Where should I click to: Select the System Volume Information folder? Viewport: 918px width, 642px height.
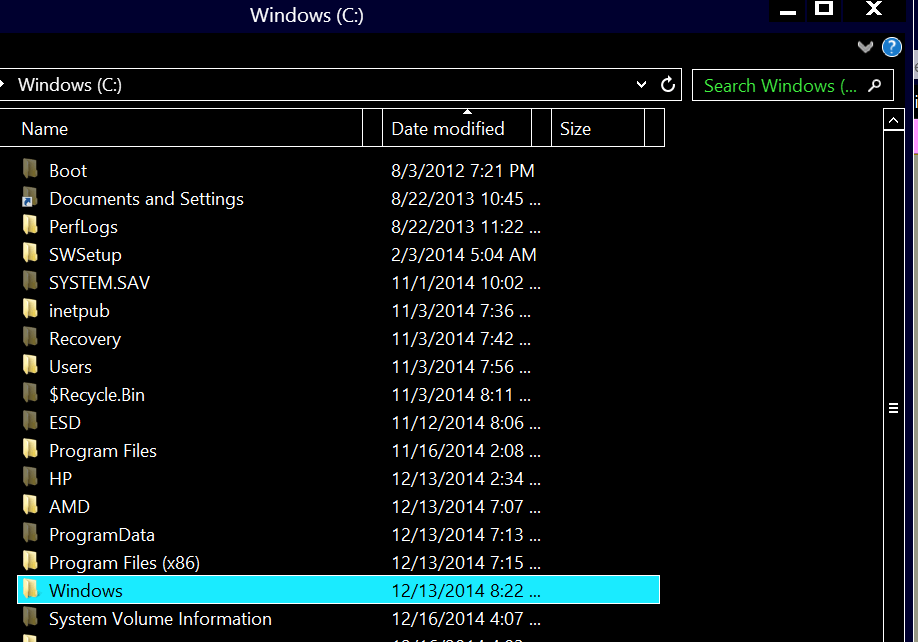click(160, 618)
